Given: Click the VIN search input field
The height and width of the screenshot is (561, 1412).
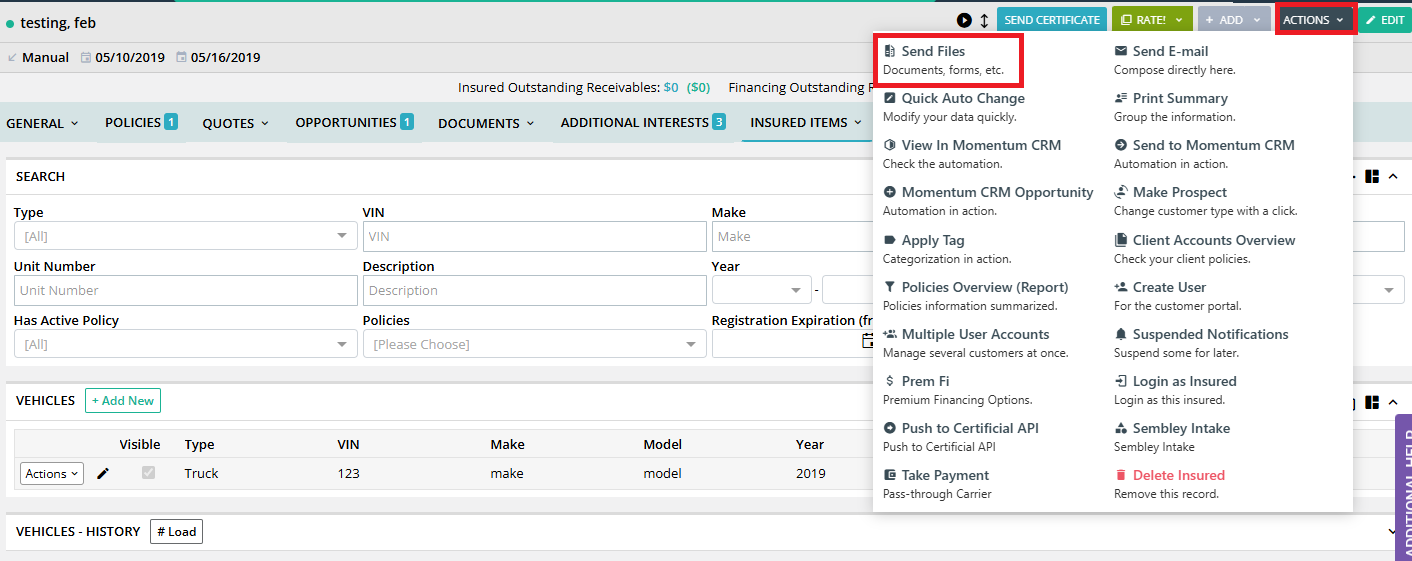Looking at the screenshot, I should 534,236.
